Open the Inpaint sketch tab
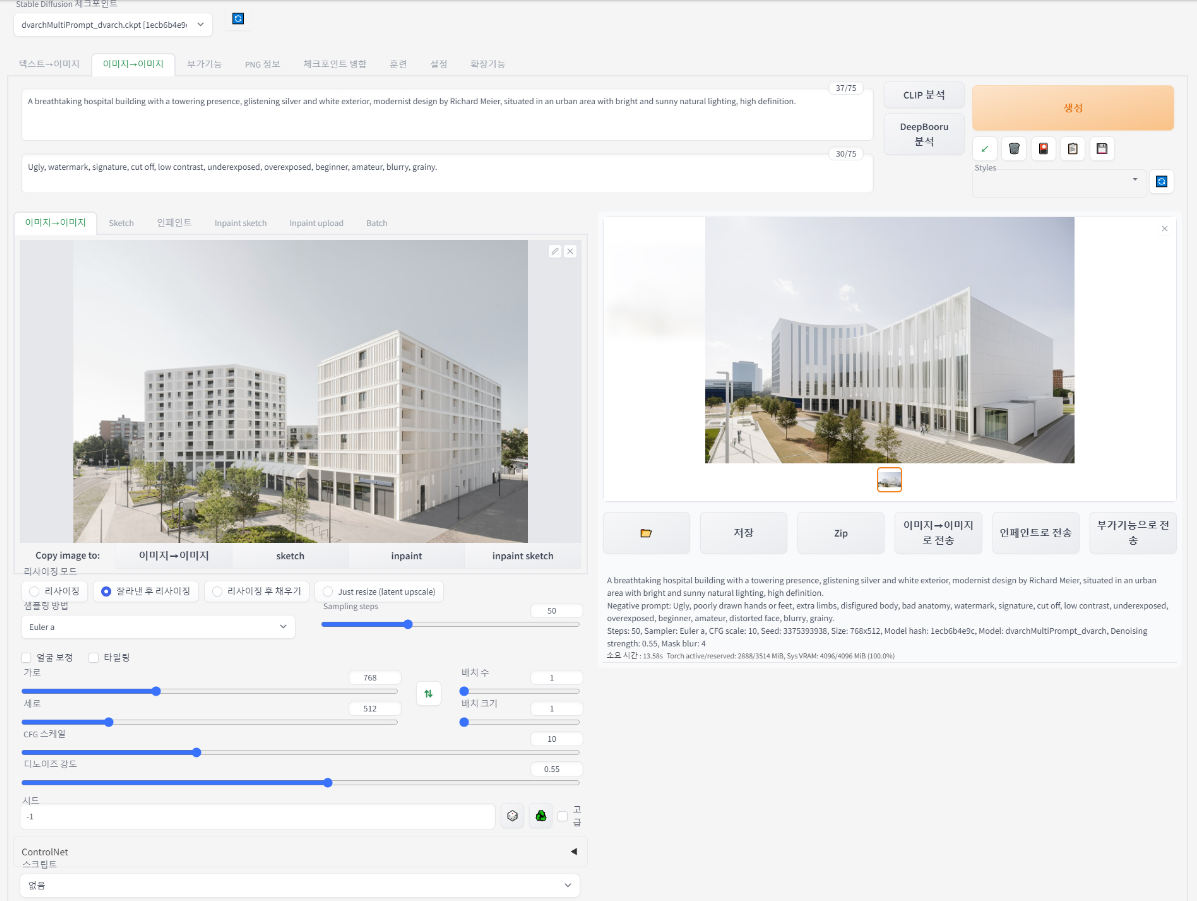This screenshot has width=1197, height=901. pos(241,223)
